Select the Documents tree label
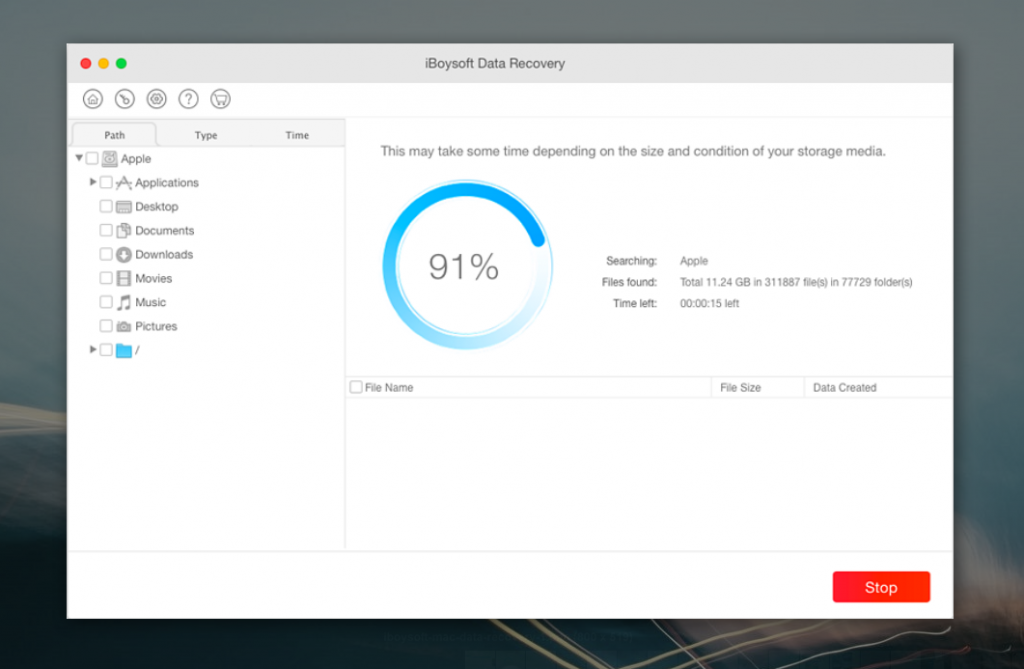Image resolution: width=1024 pixels, height=669 pixels. click(165, 231)
